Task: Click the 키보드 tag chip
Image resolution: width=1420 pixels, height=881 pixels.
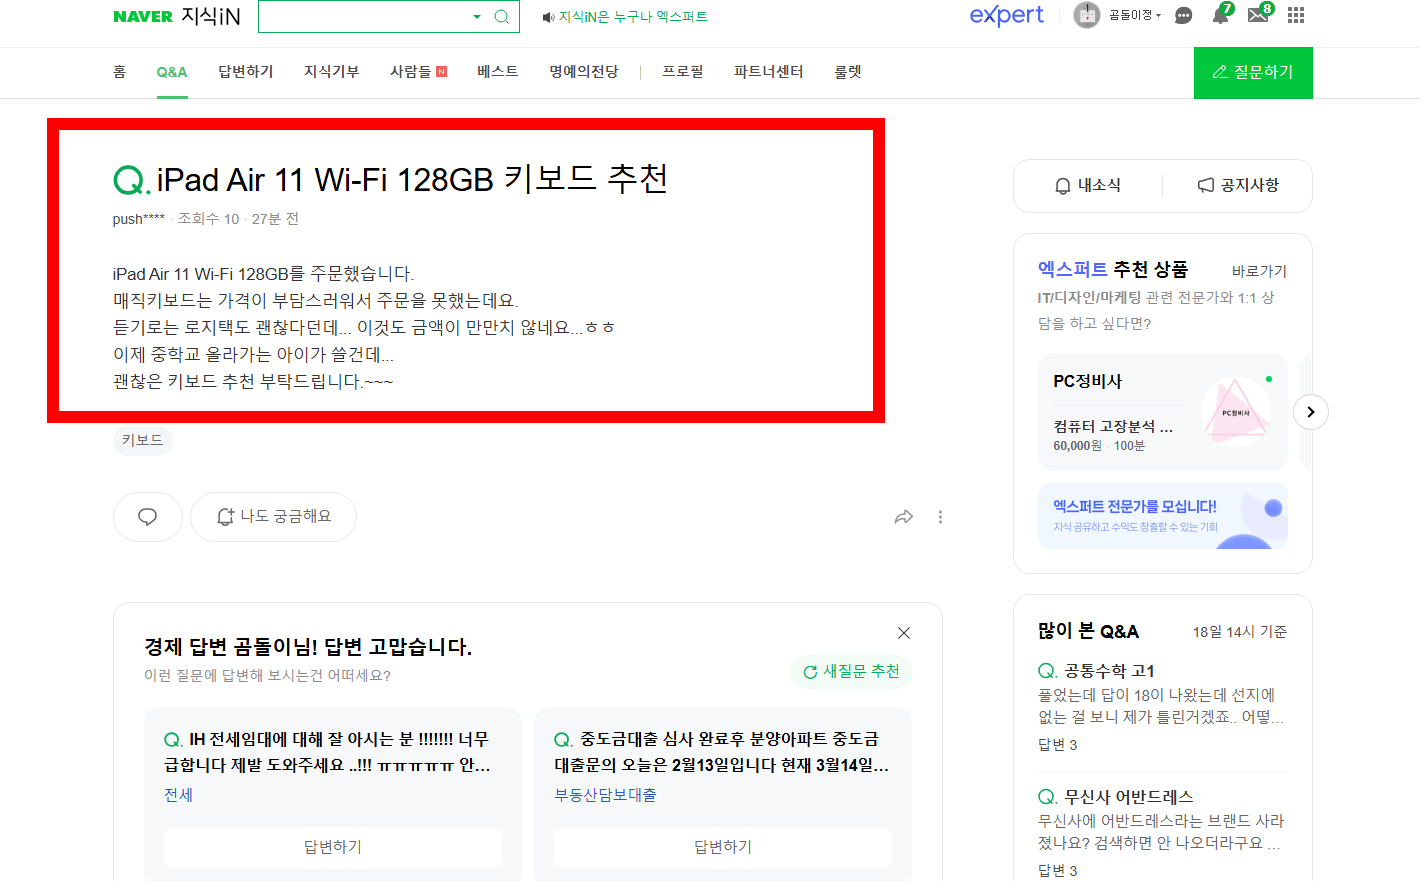Action: [x=143, y=440]
